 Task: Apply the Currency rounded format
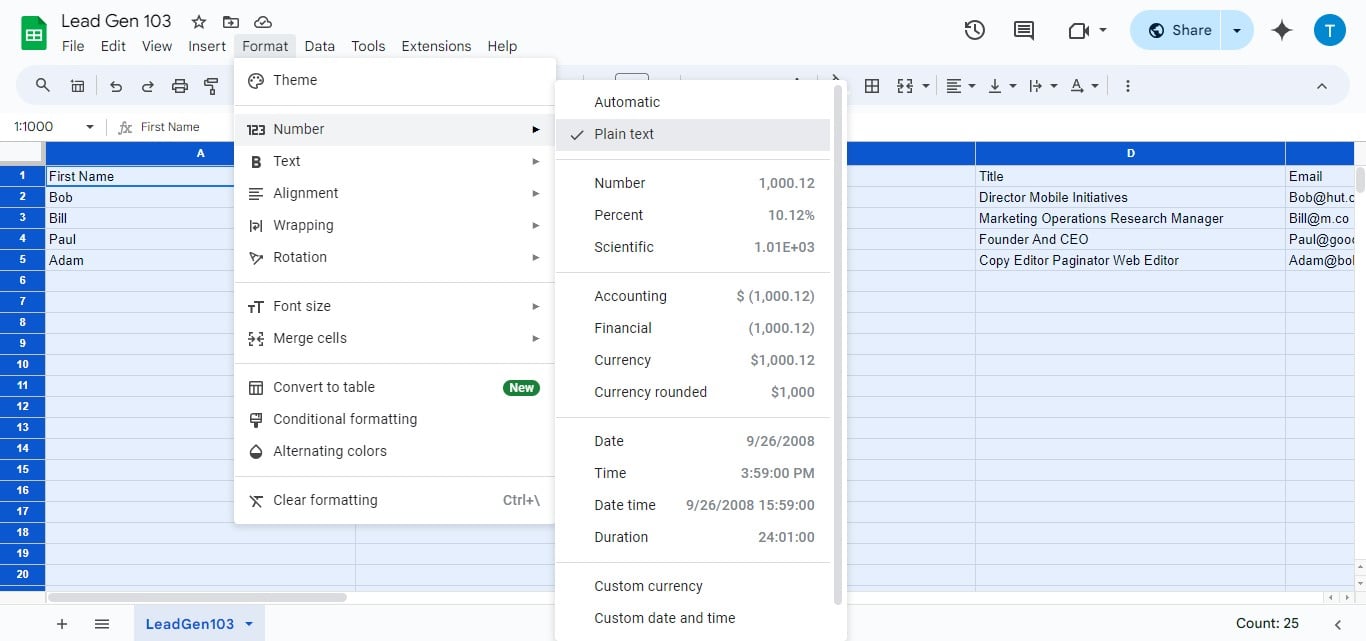[x=650, y=392]
